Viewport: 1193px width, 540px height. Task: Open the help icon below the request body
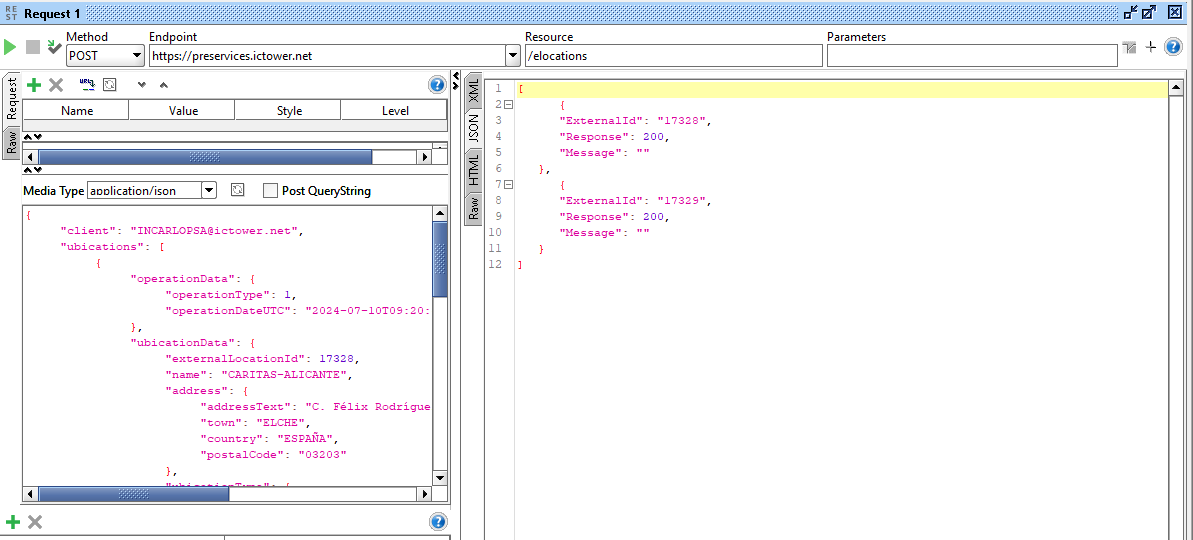pos(438,522)
